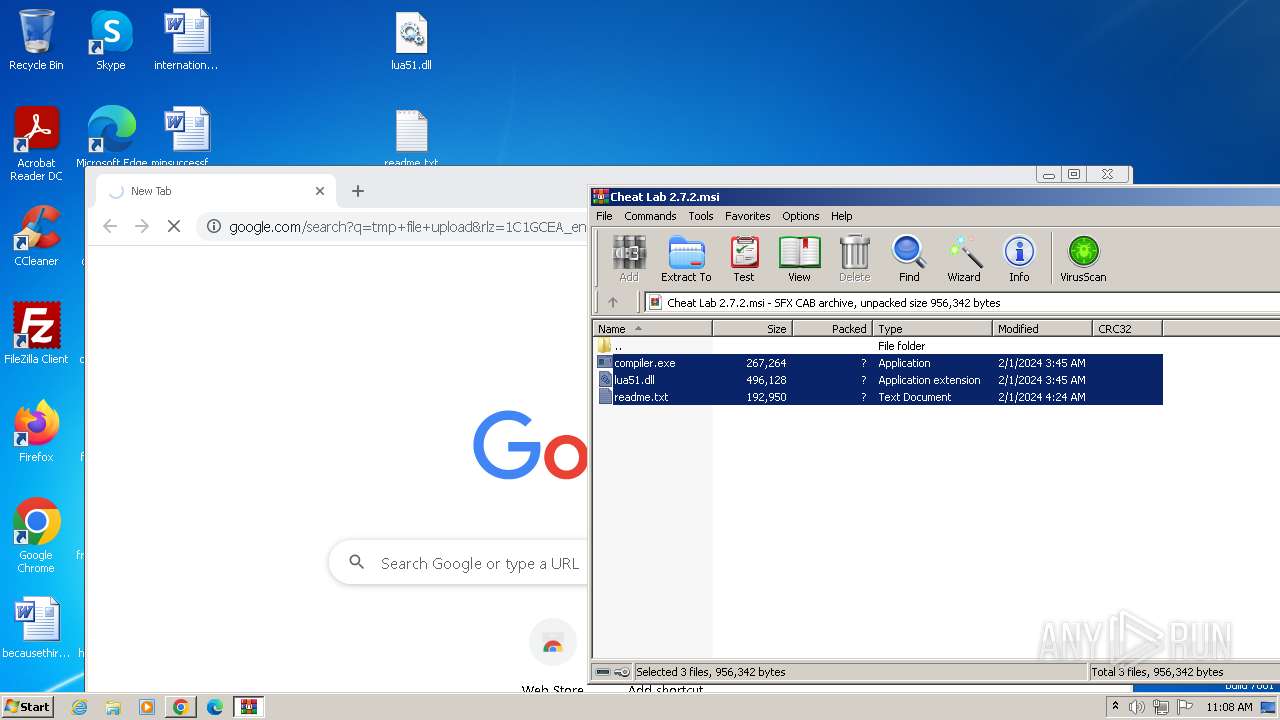Image resolution: width=1280 pixels, height=720 pixels.
Task: Stop loading the Chrome page
Action: (174, 227)
